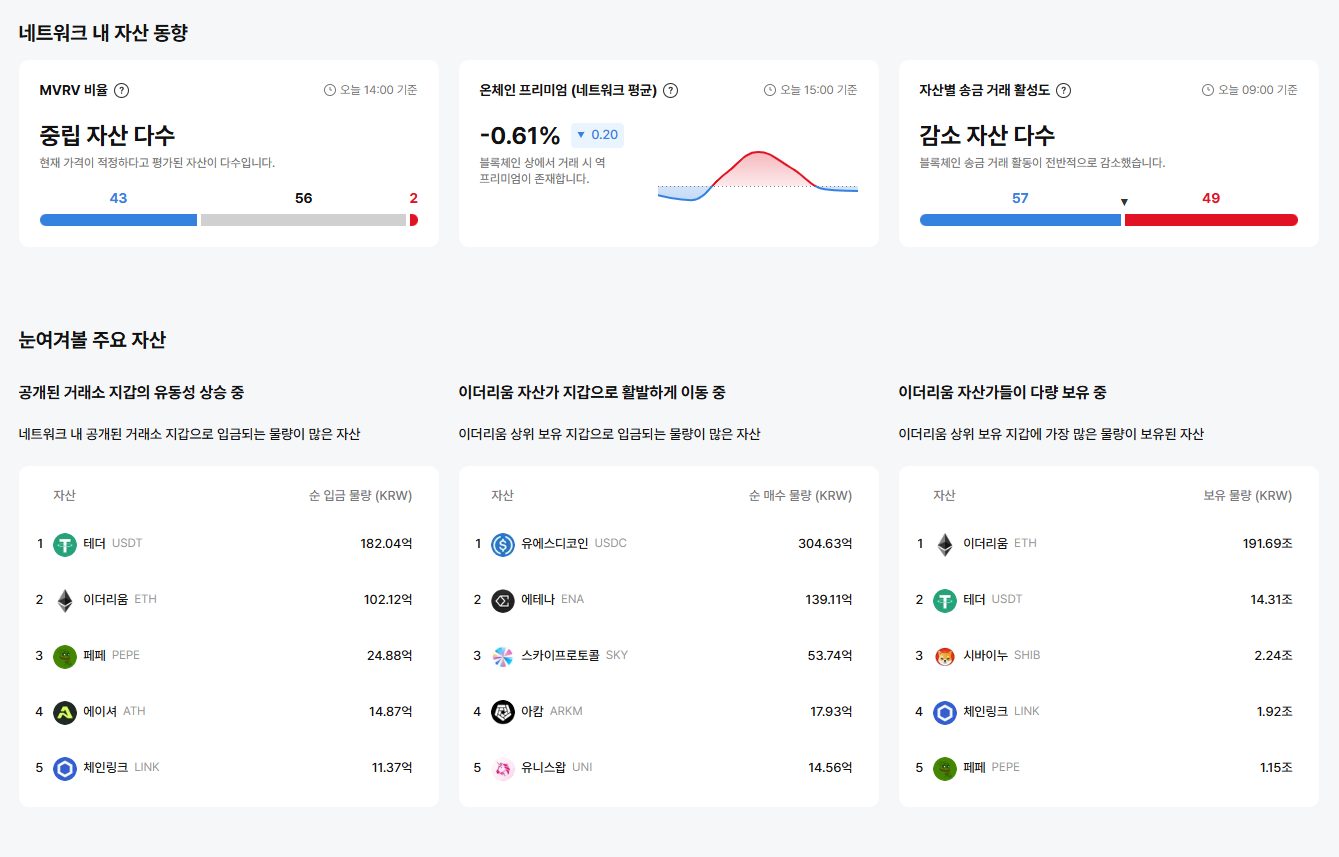Click the clock icon beside 오늘 14:00 기준
Screen dimensions: 1339x857
click(x=330, y=90)
